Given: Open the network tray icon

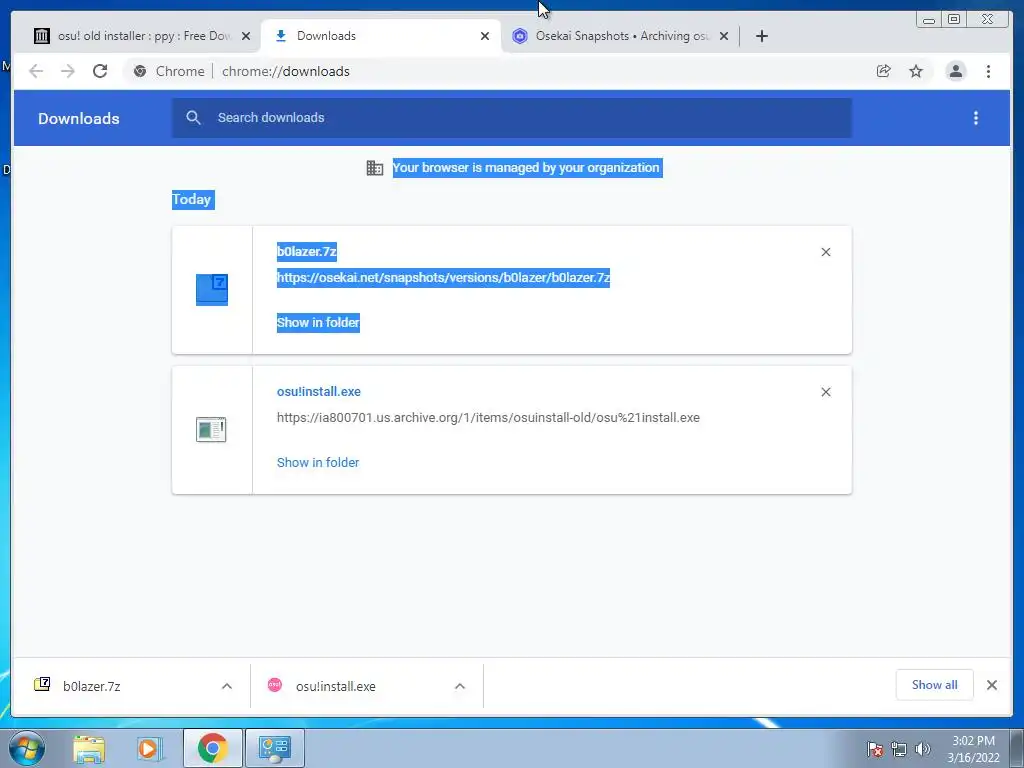Looking at the screenshot, I should (x=899, y=749).
